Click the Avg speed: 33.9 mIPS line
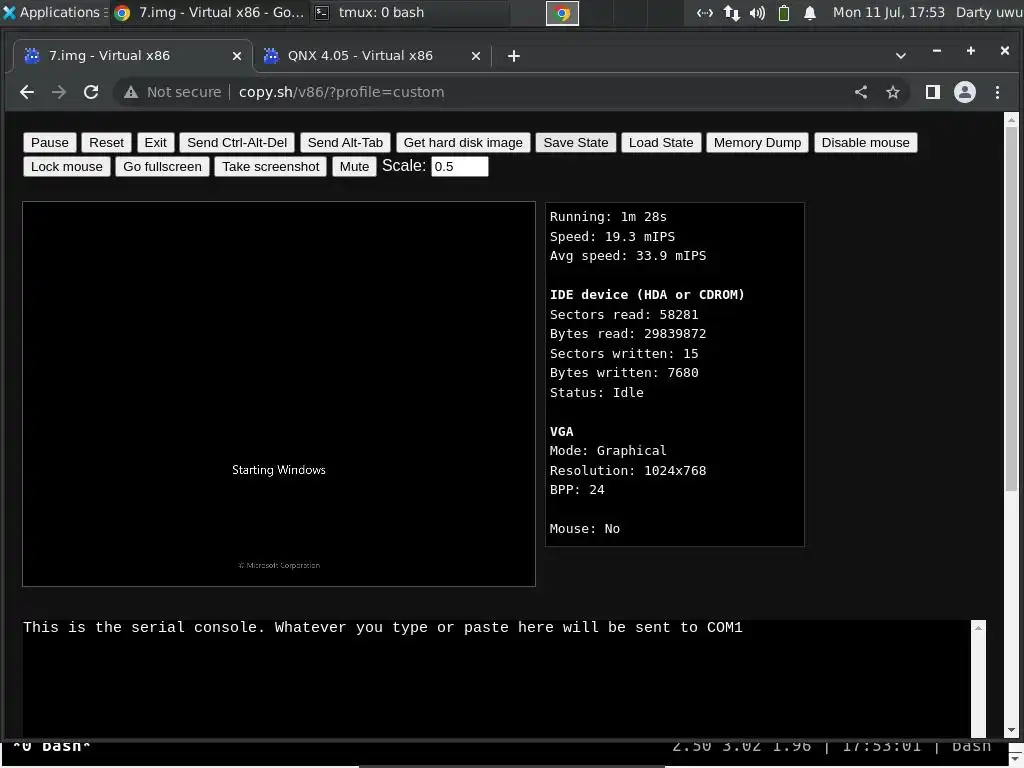This screenshot has height=768, width=1024. pos(628,256)
